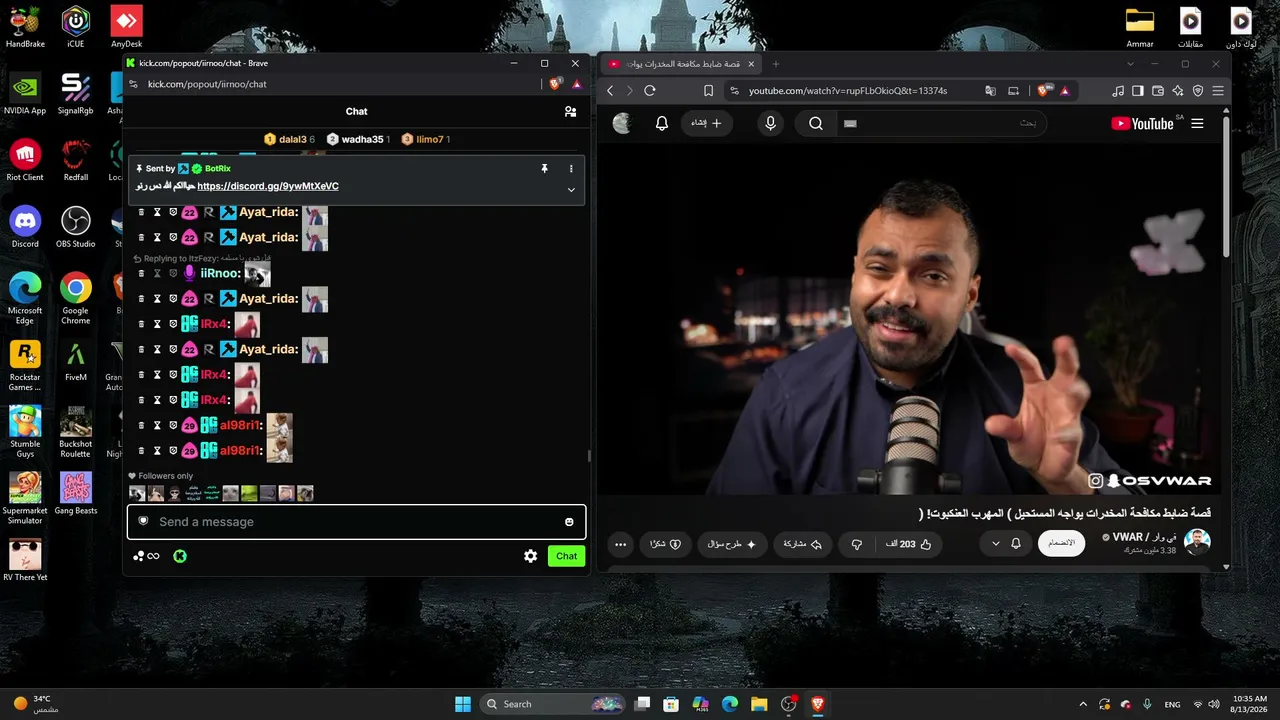Viewport: 1280px width, 720px height.
Task: Select gifter dalal3 in leaderboard
Action: click(289, 139)
